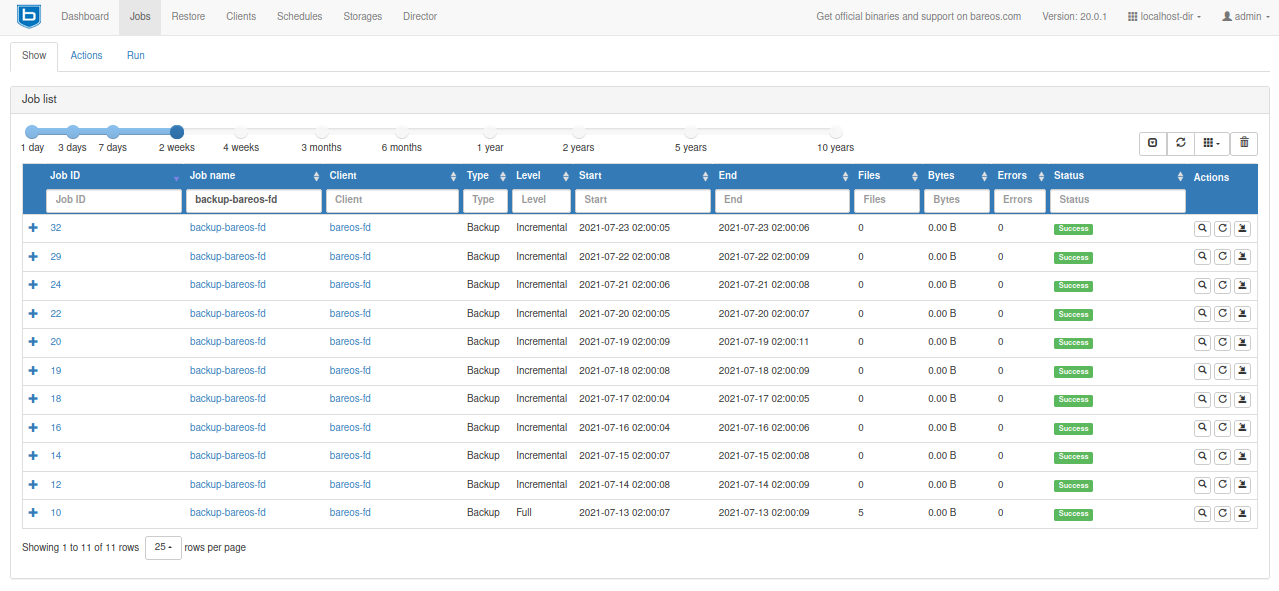Open the columns visibility dropdown

tap(1211, 143)
